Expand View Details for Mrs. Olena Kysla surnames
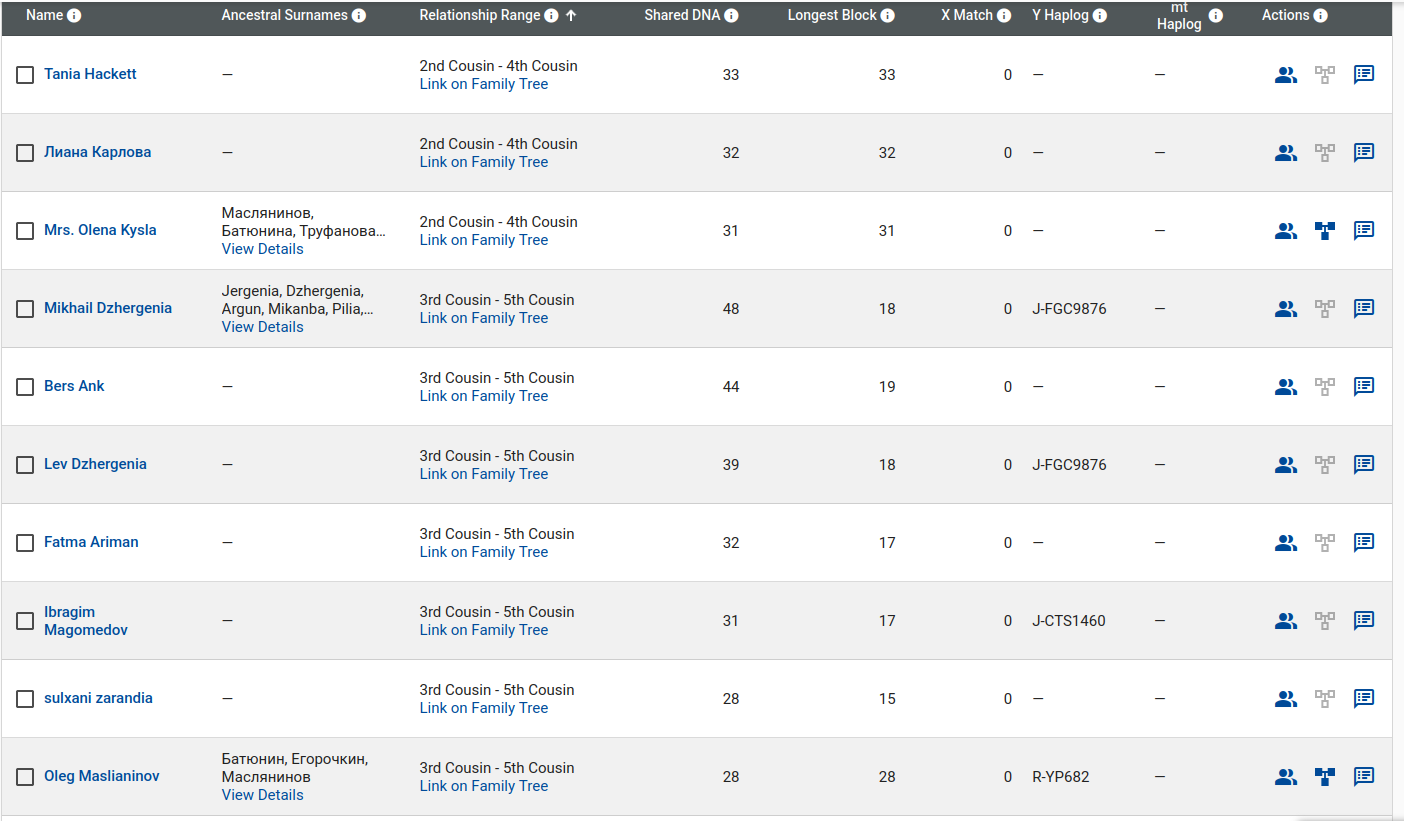 pos(262,249)
